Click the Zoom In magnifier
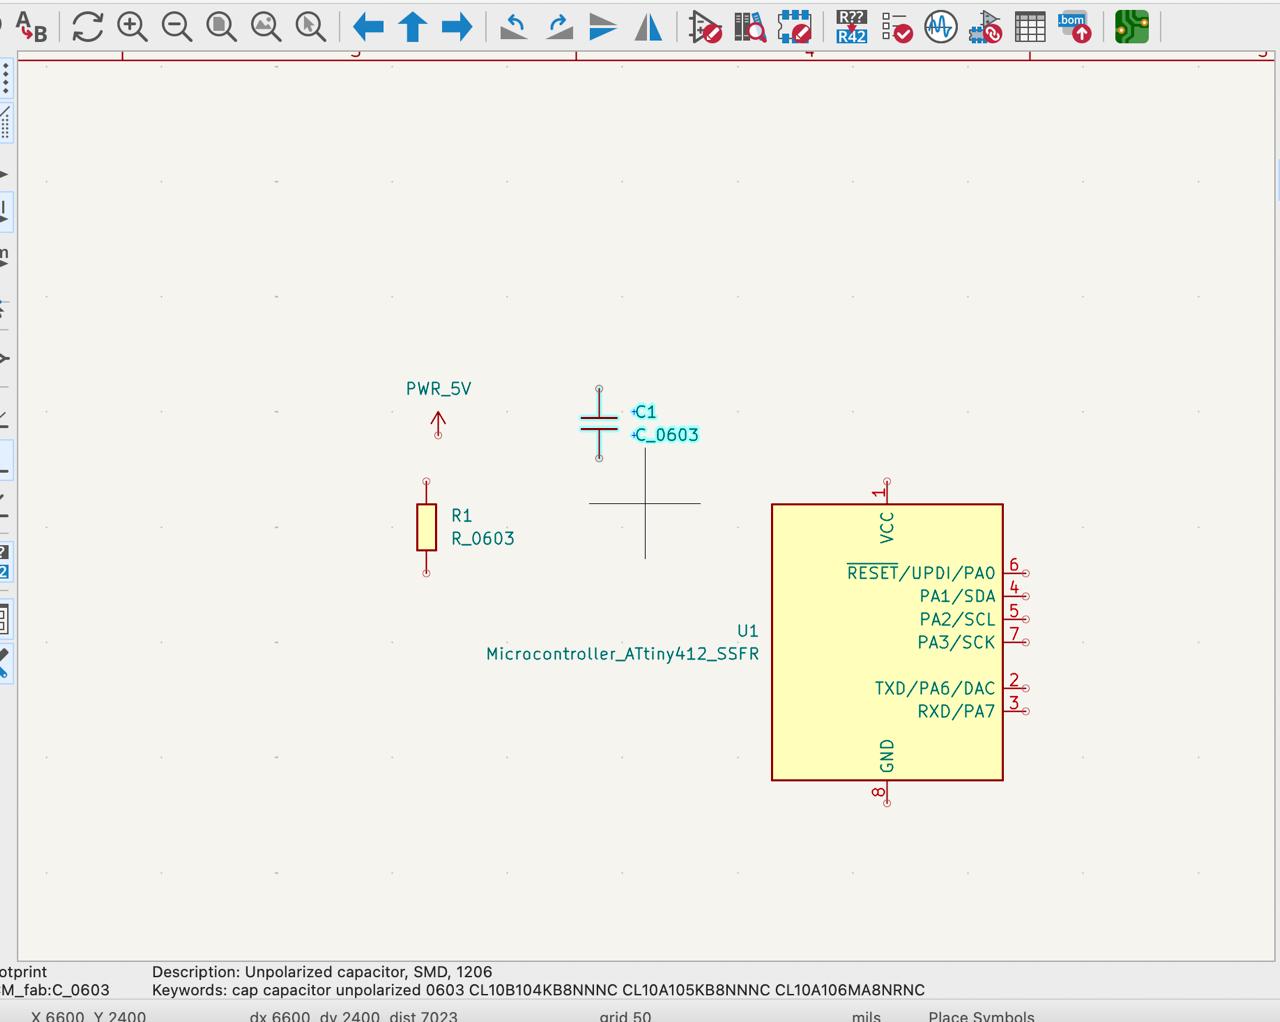This screenshot has height=1022, width=1280. pyautogui.click(x=132, y=27)
